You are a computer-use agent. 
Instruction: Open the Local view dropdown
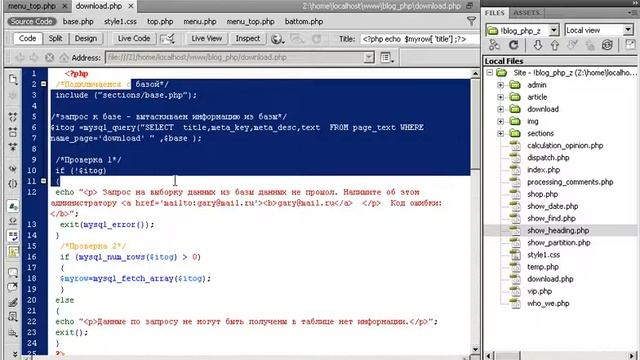click(x=628, y=30)
